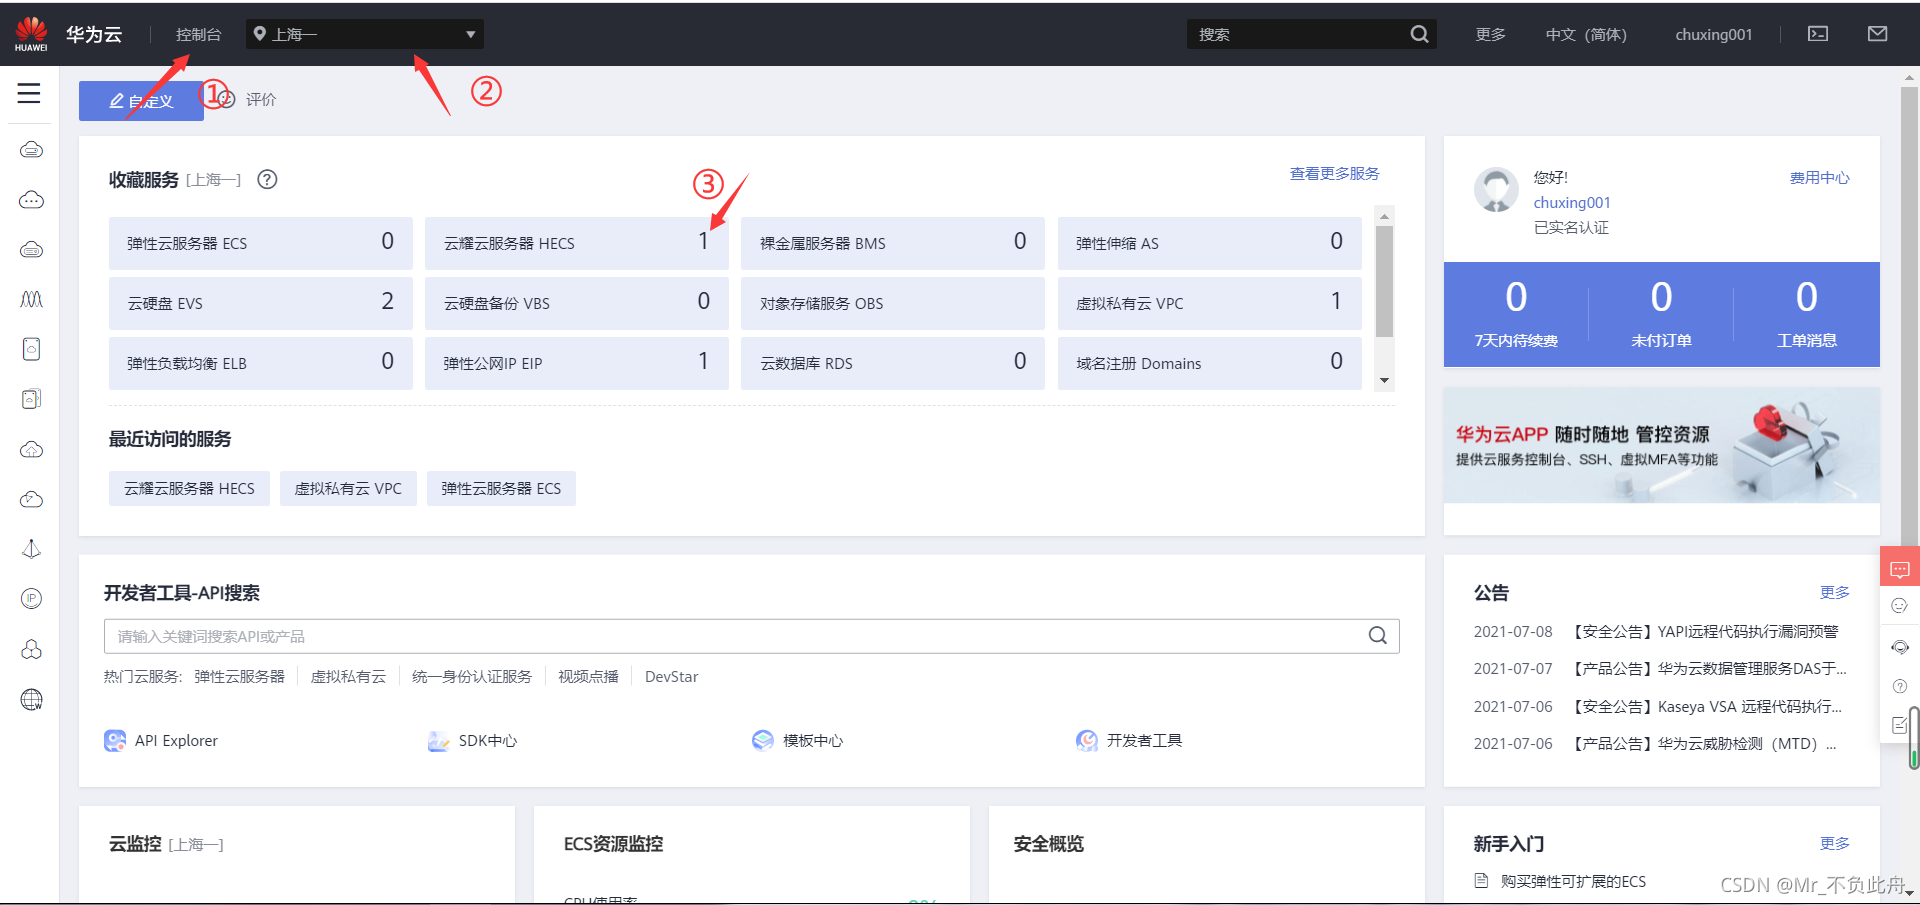The width and height of the screenshot is (1920, 905).
Task: Click the 评价 link next to 自定义
Action: [x=261, y=100]
